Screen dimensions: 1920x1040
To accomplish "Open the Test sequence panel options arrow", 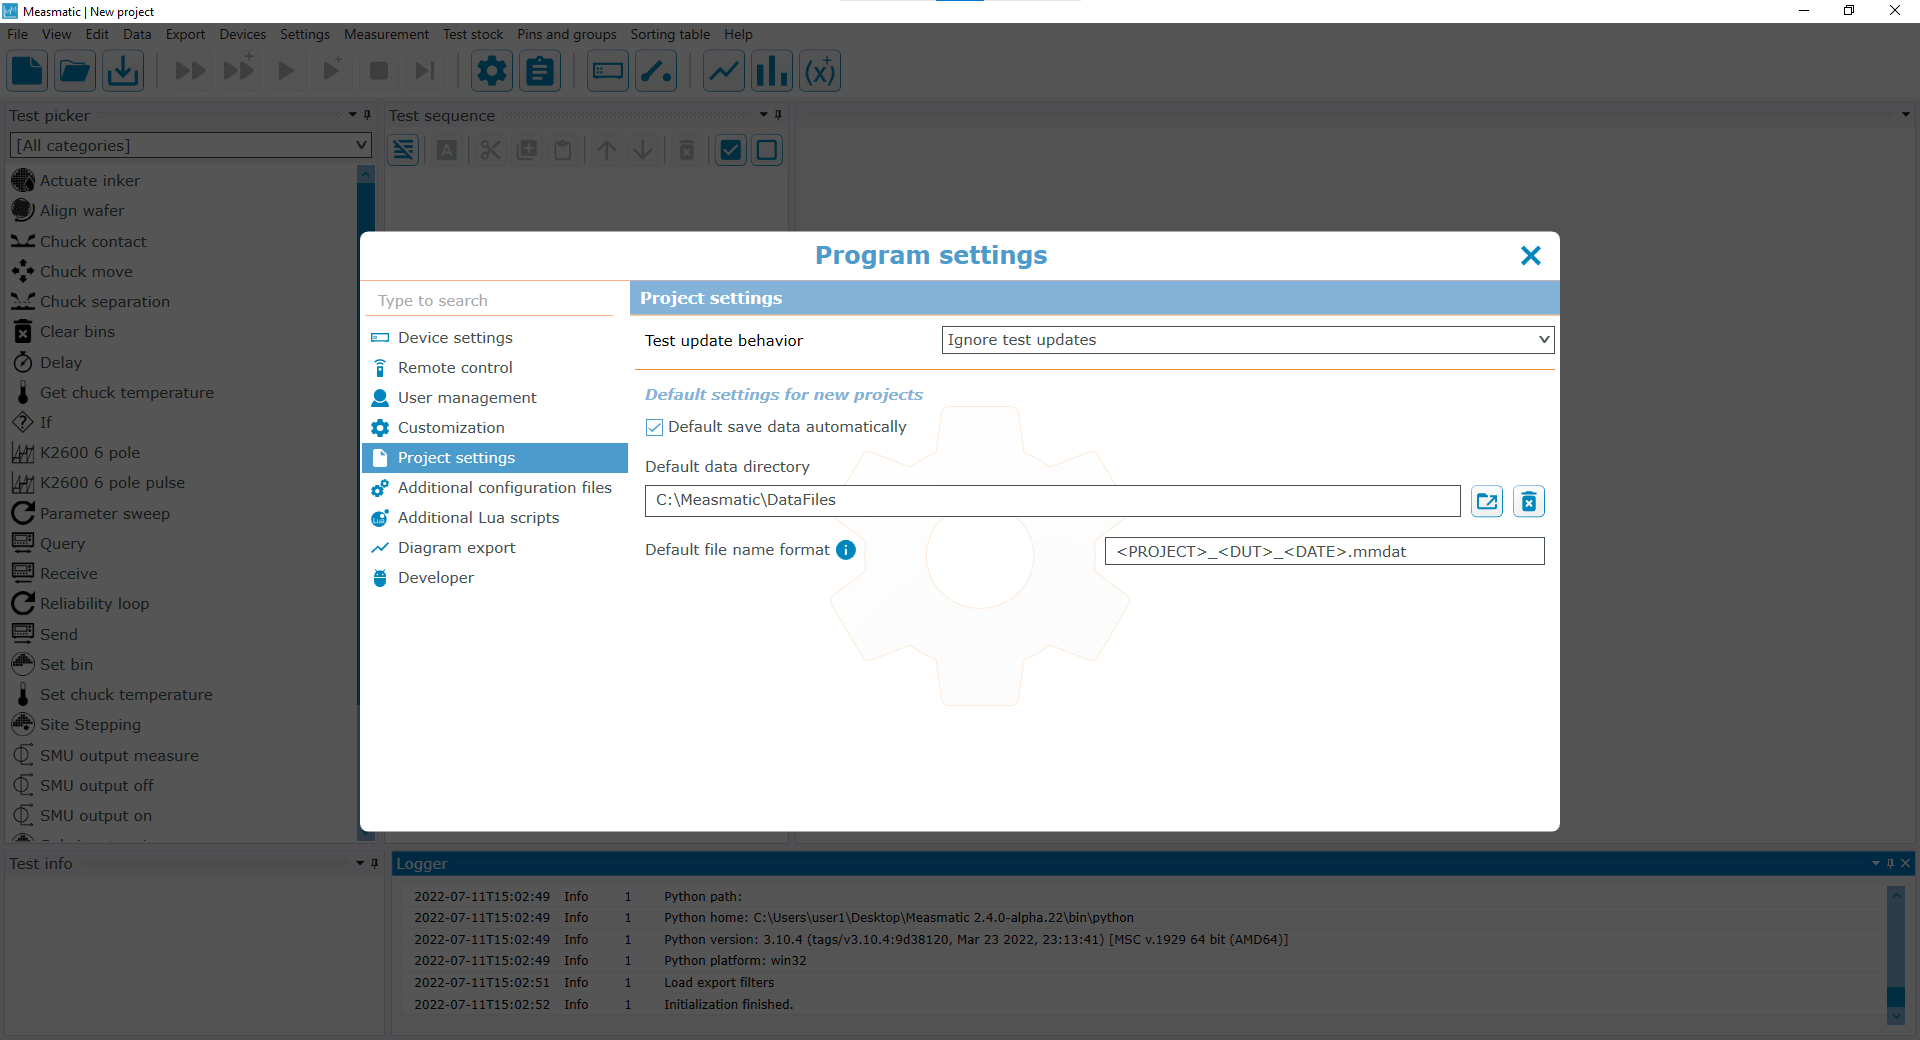I will tap(763, 115).
